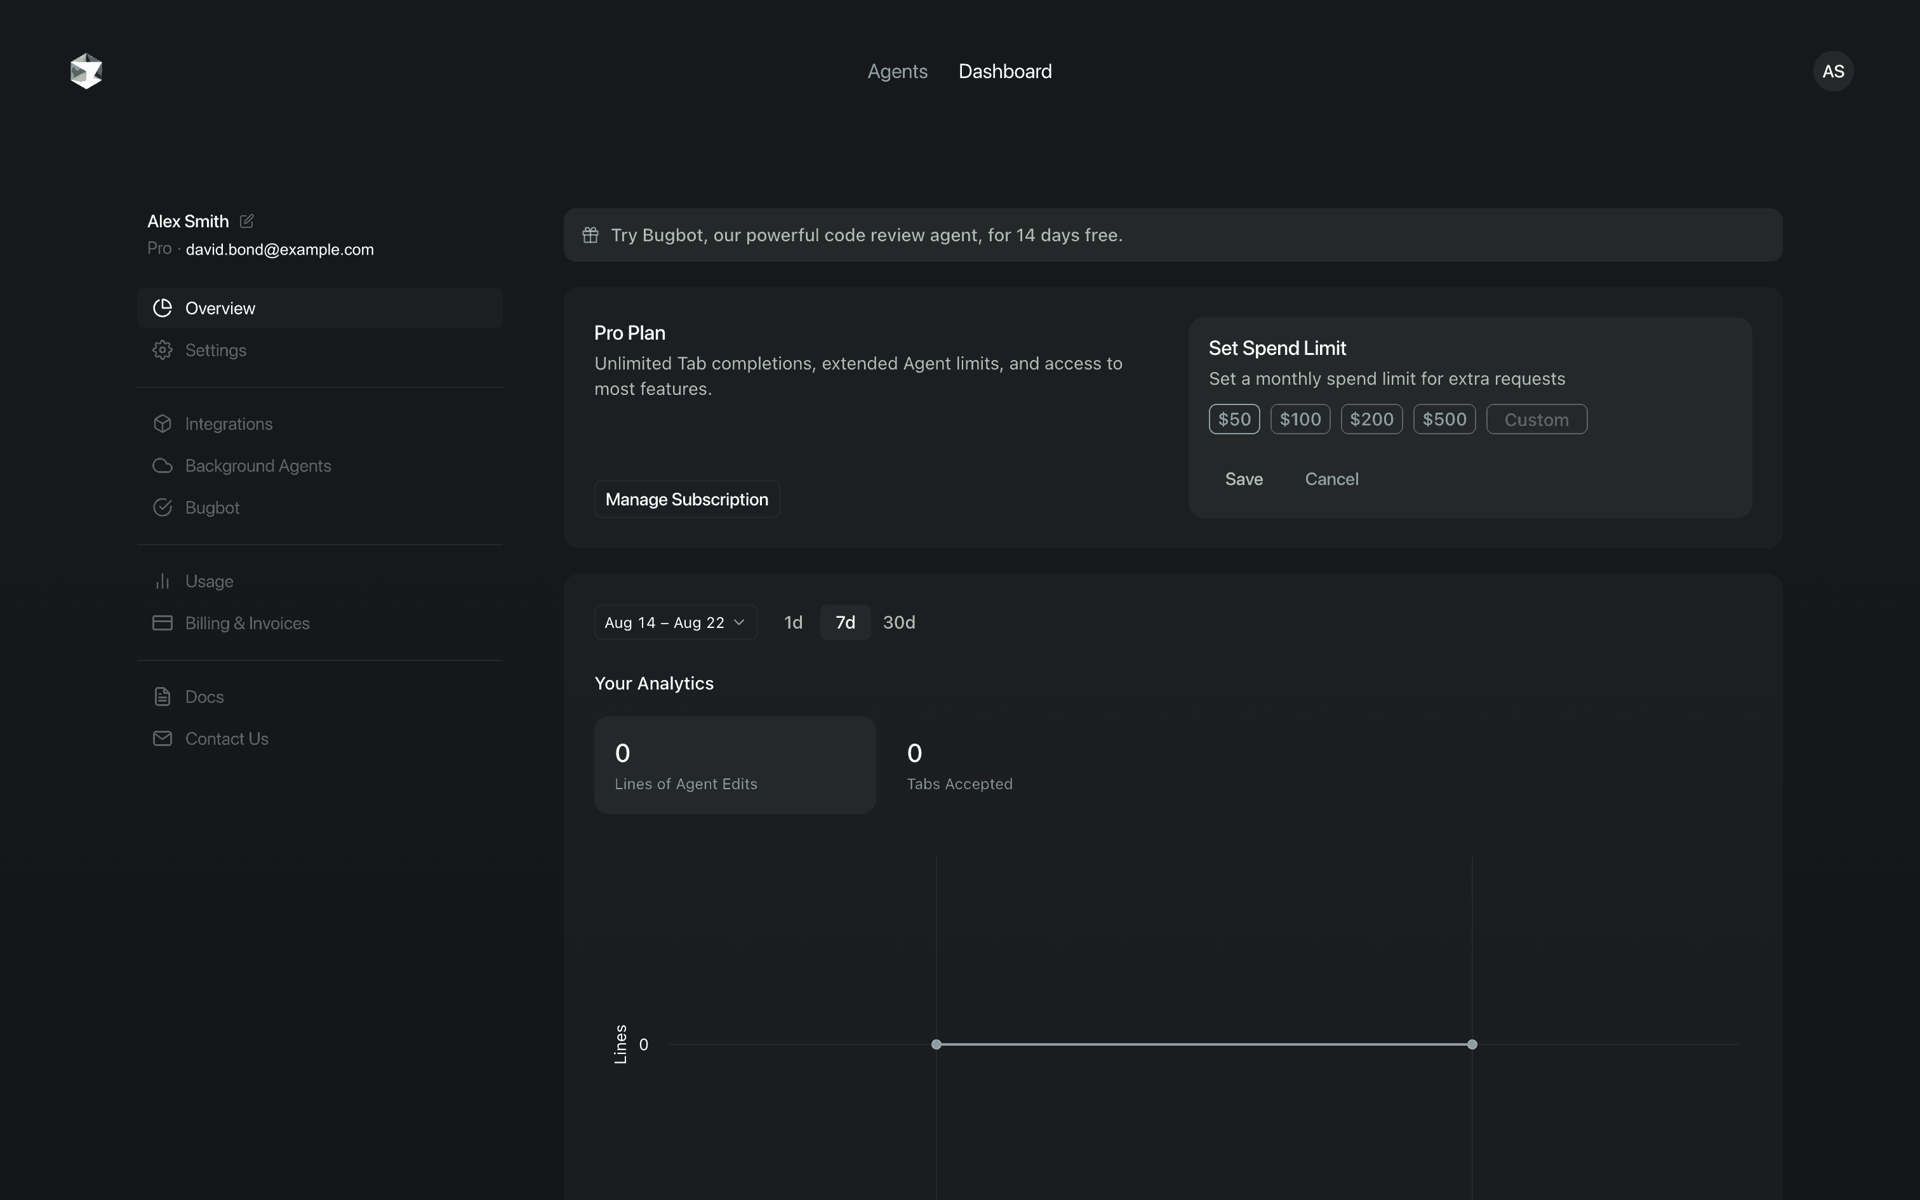
Task: Click Manage Subscription button
Action: (x=687, y=499)
